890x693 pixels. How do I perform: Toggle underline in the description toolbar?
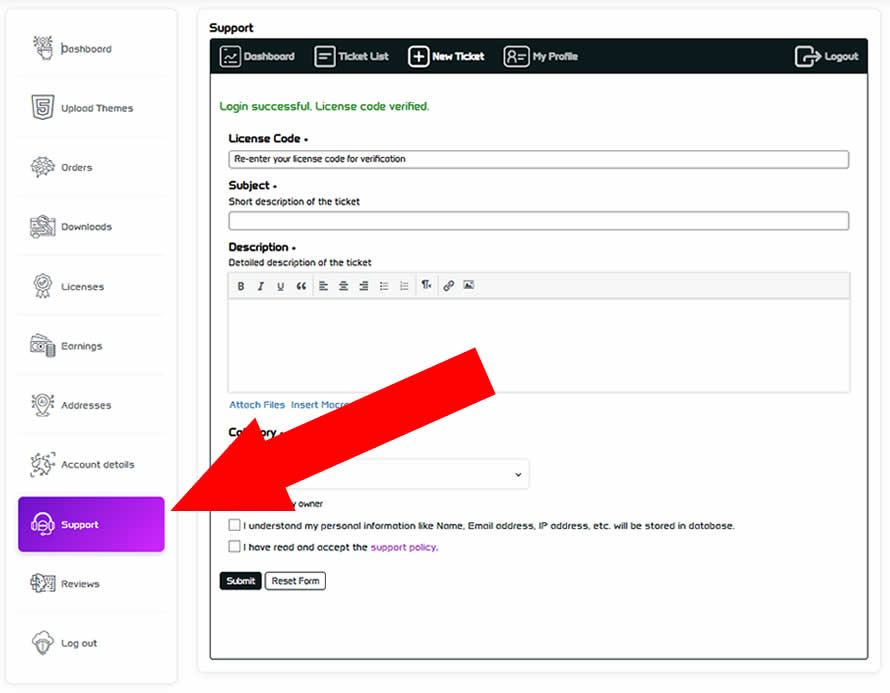coord(280,286)
